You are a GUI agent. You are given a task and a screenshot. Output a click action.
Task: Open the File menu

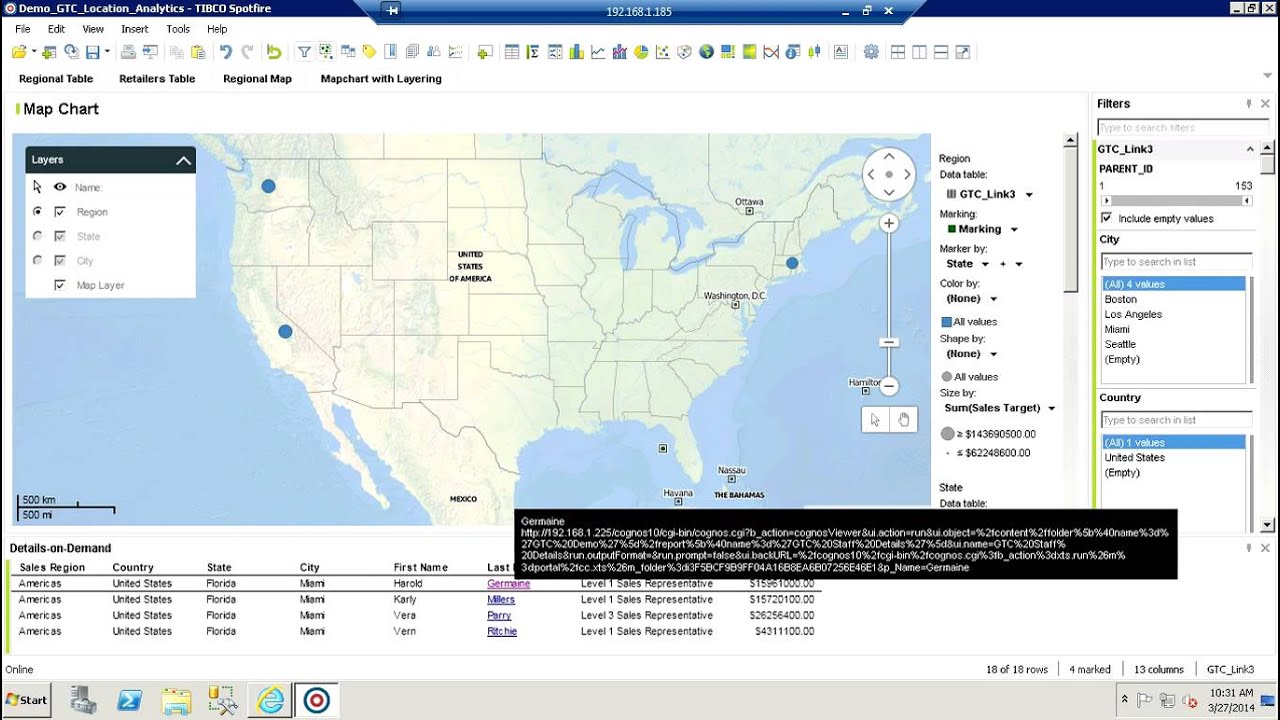pos(22,29)
